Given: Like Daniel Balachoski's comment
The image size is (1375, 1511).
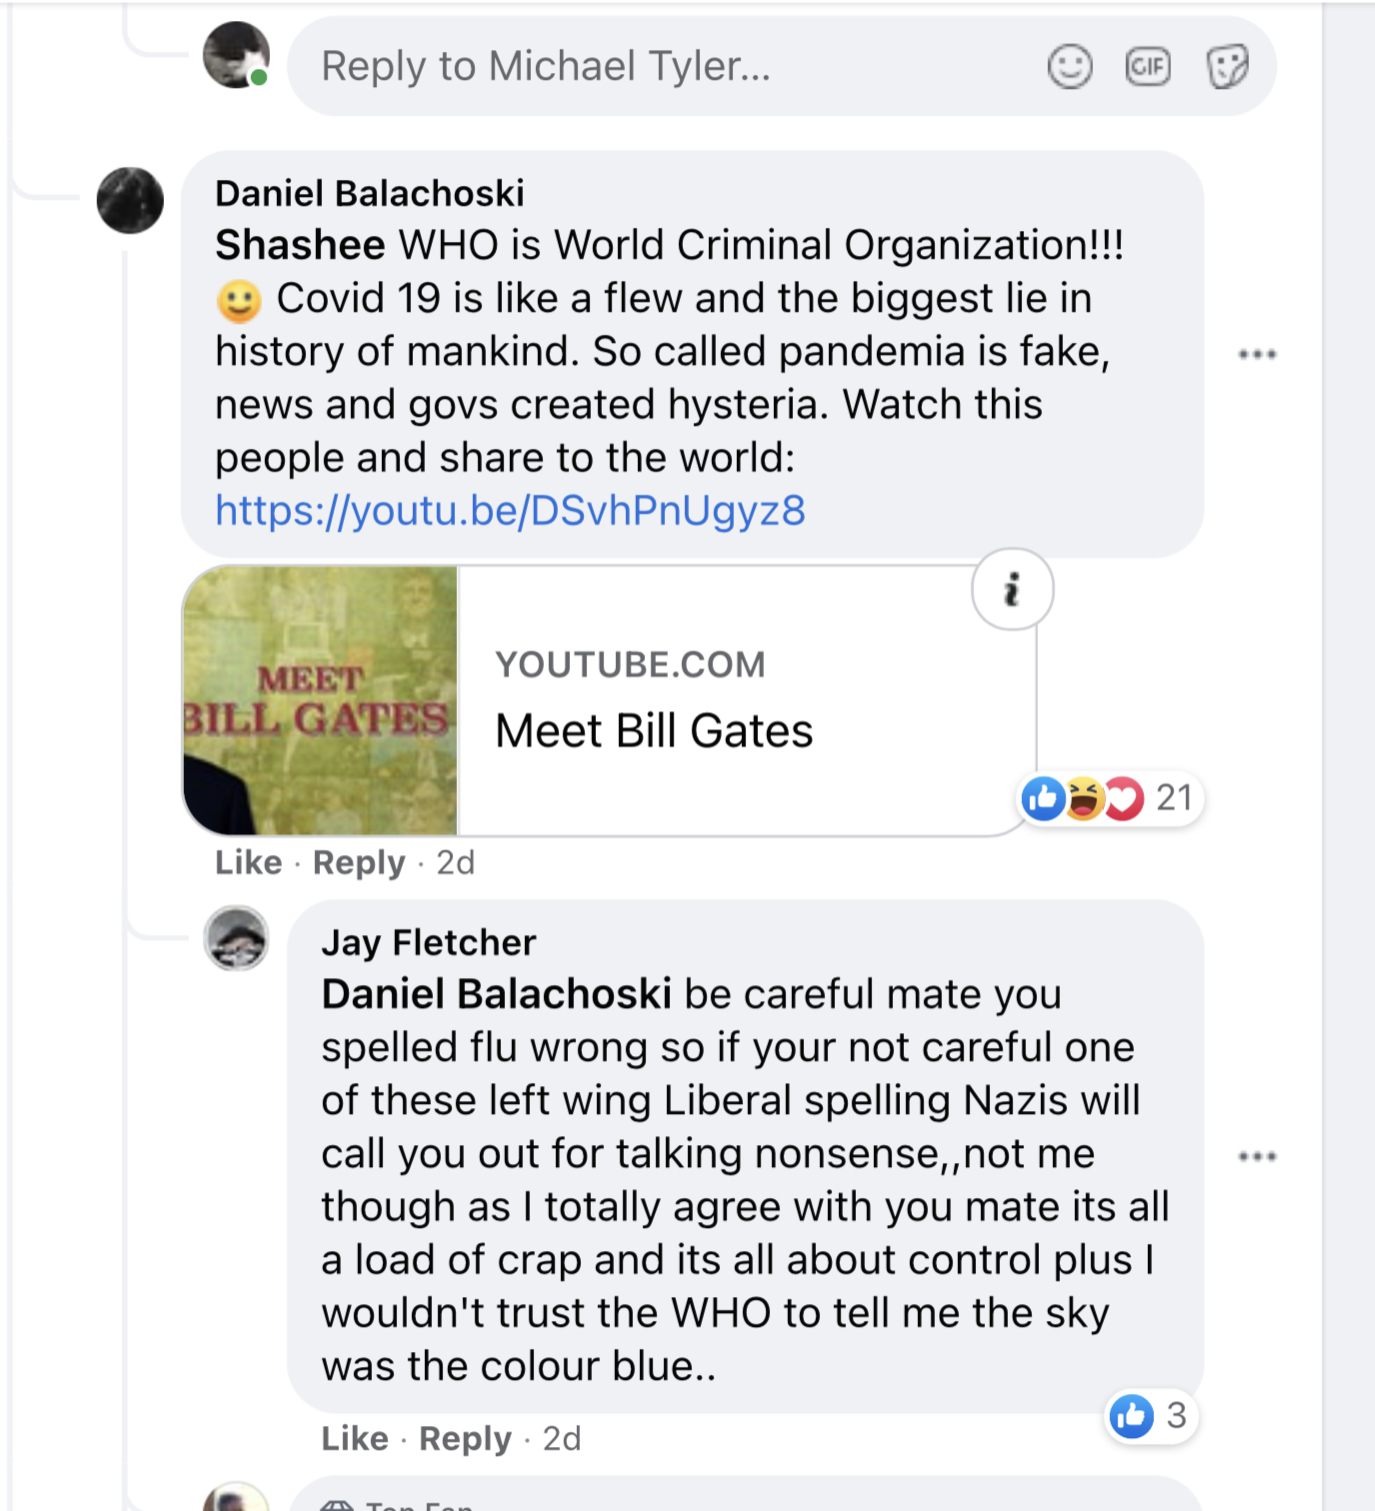Looking at the screenshot, I should pos(248,862).
